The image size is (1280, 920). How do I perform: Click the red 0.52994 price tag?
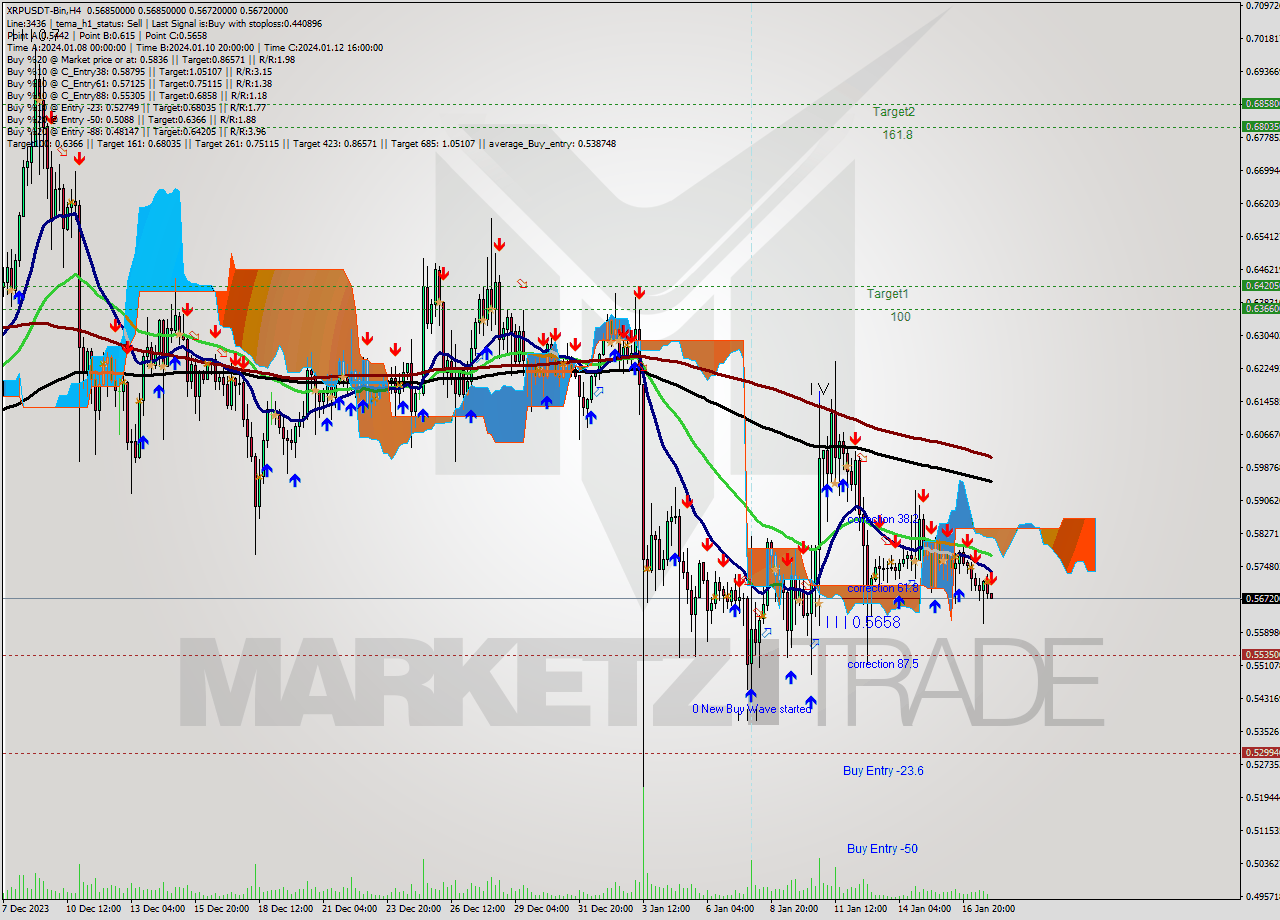(1260, 752)
